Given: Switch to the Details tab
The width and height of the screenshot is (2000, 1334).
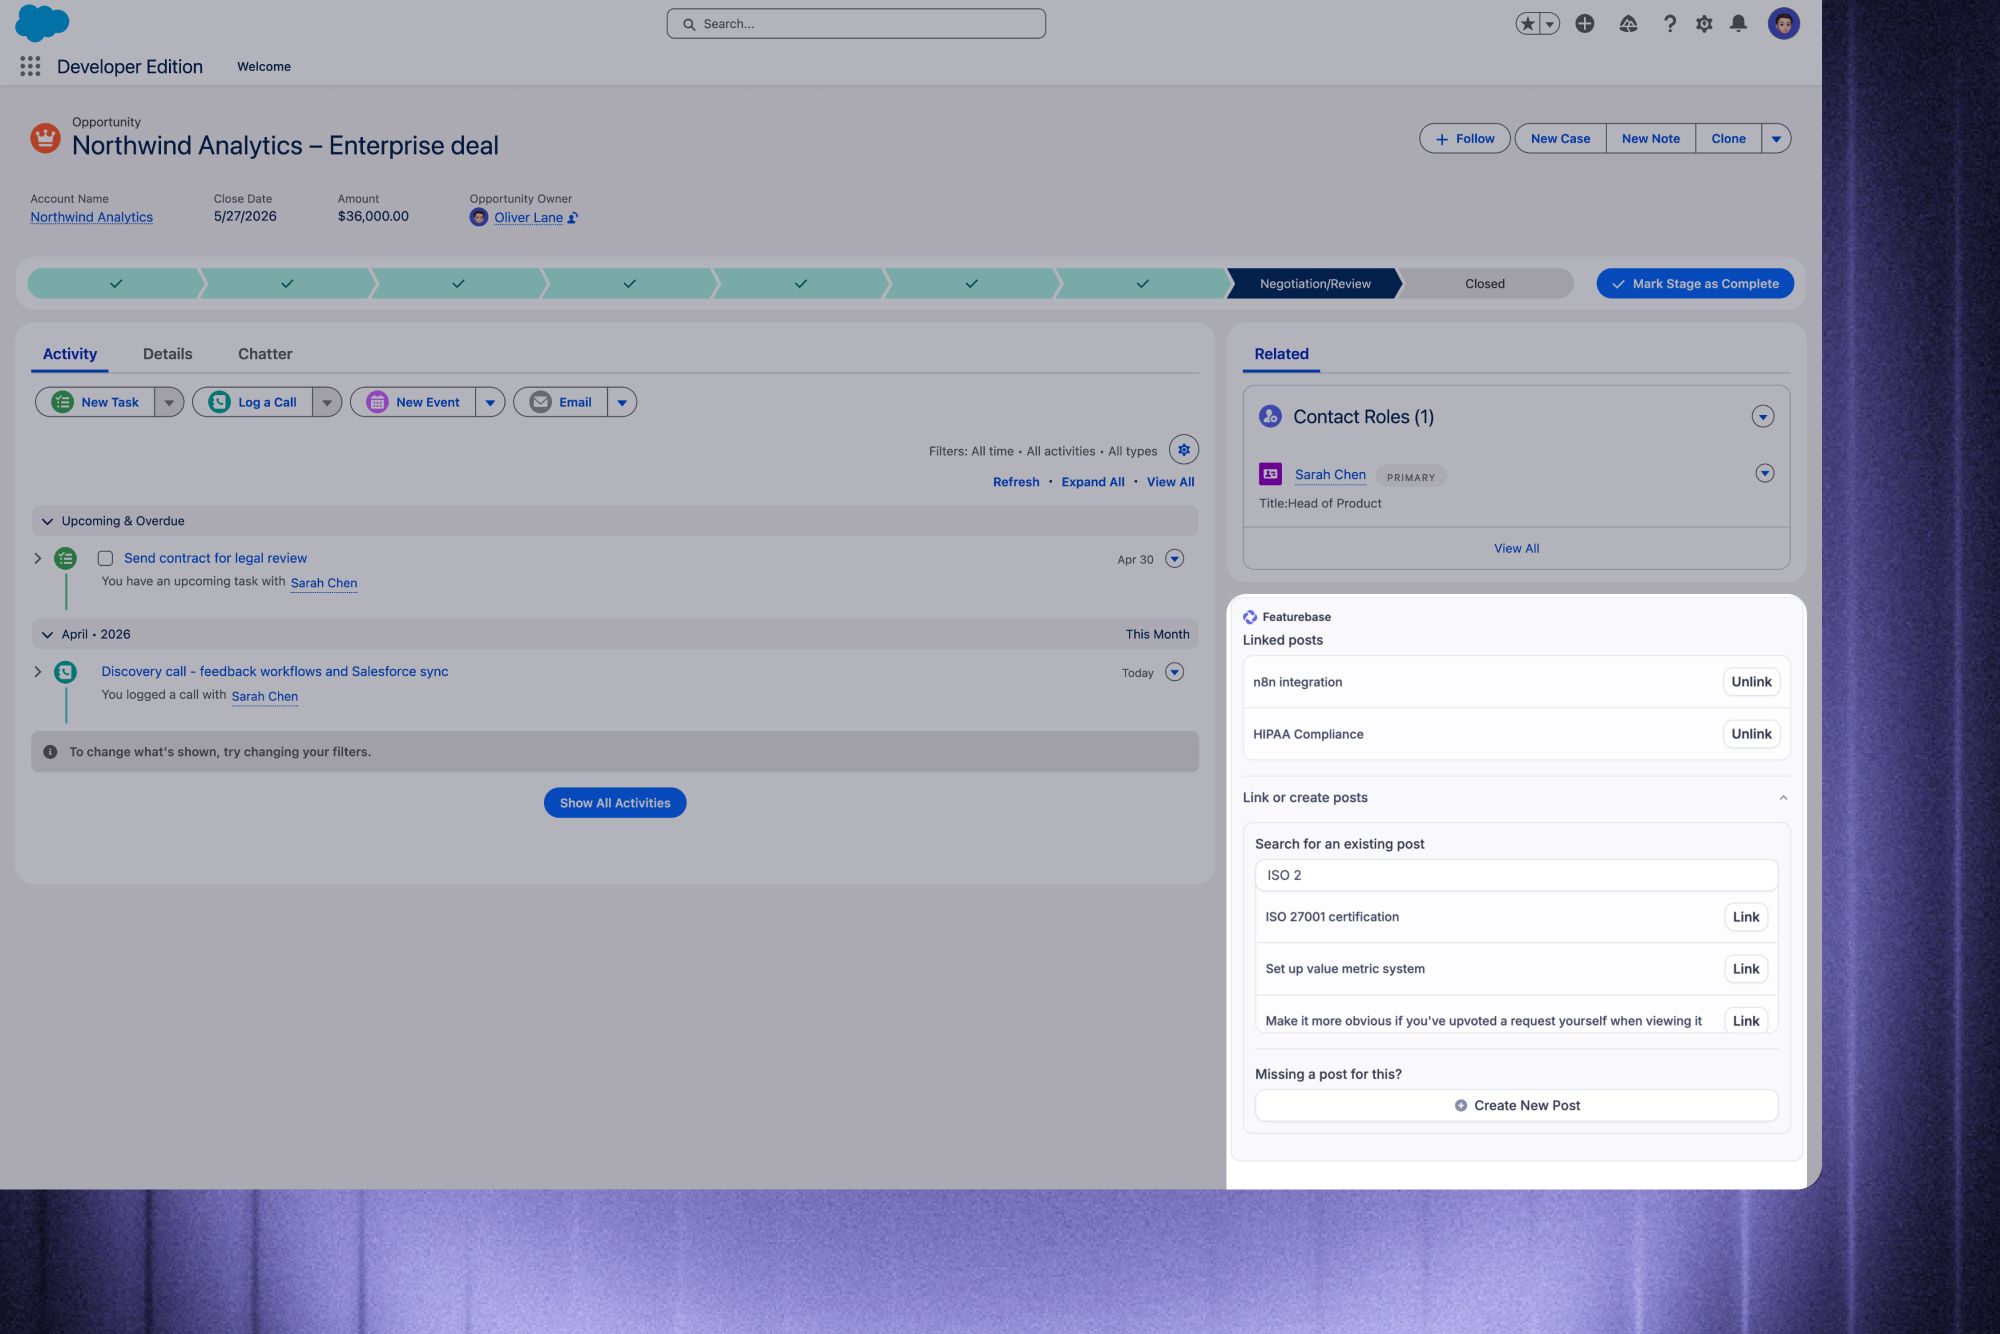Looking at the screenshot, I should [x=167, y=354].
